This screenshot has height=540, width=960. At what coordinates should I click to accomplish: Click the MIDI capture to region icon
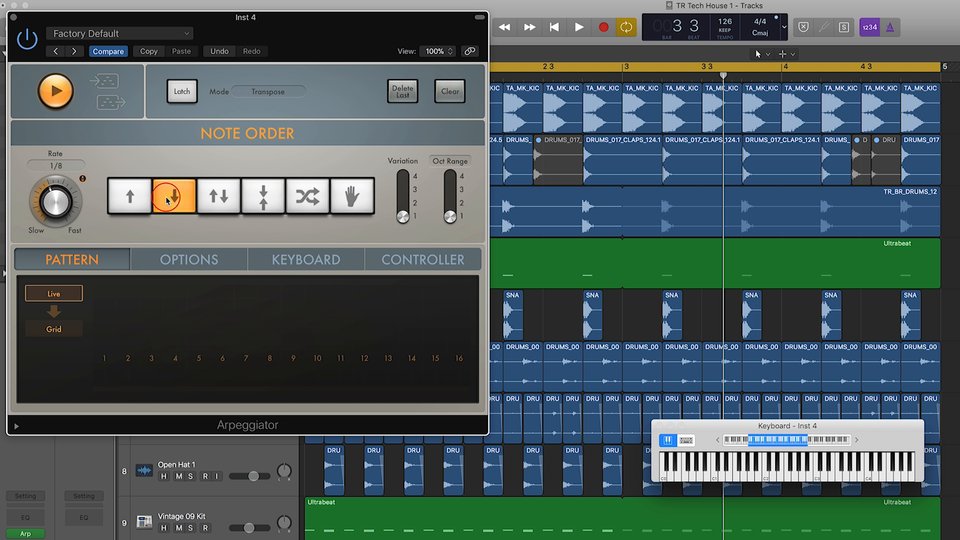[x=111, y=102]
